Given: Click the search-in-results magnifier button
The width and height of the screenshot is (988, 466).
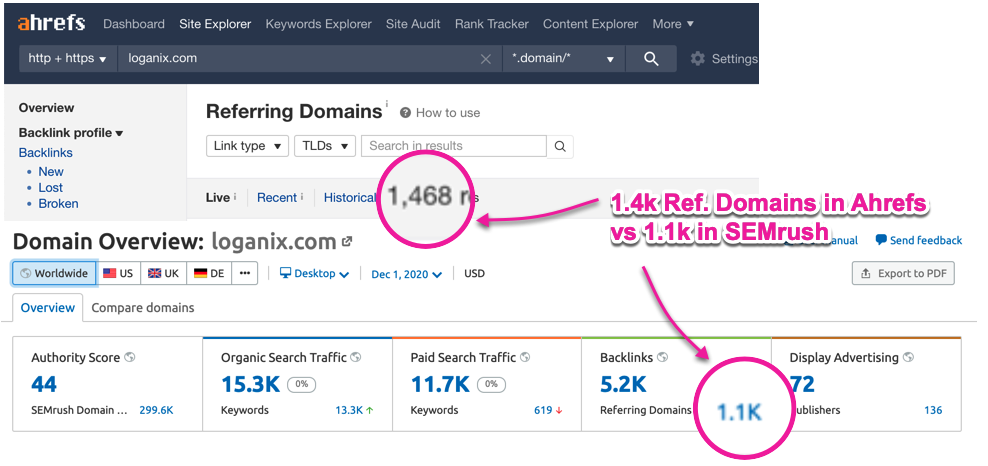Looking at the screenshot, I should tap(560, 146).
